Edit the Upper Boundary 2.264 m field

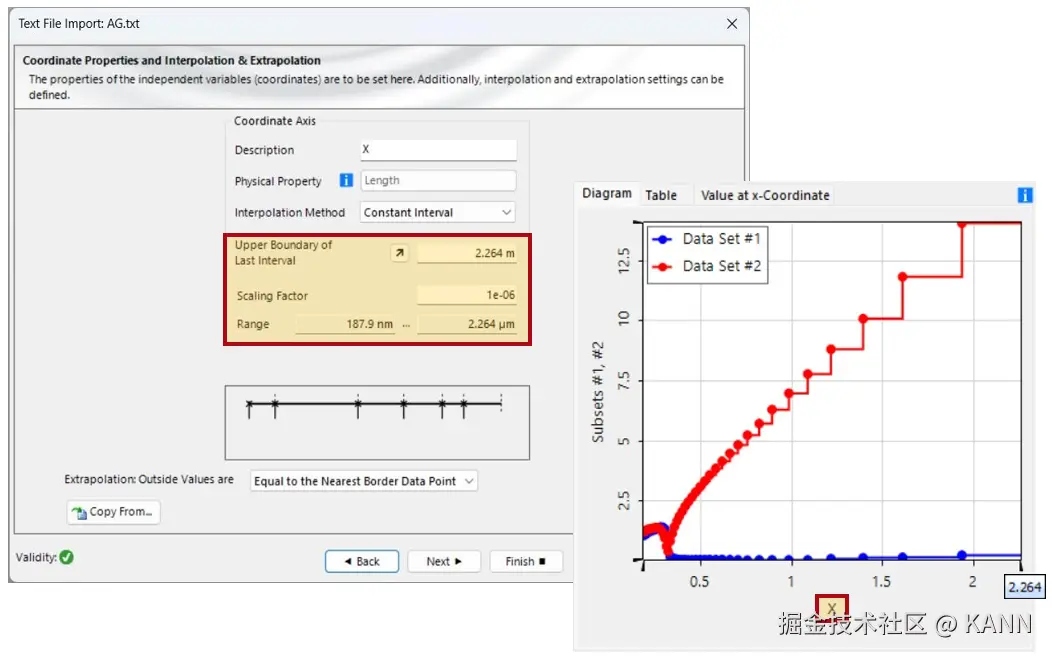pyautogui.click(x=467, y=253)
